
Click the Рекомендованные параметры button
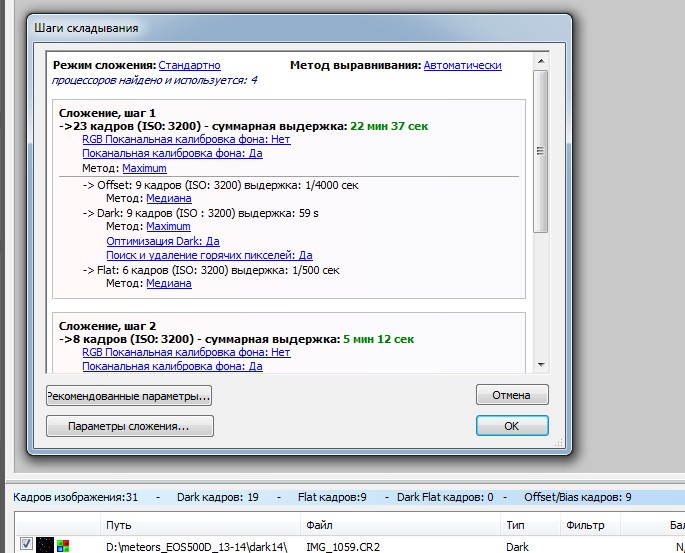pyautogui.click(x=129, y=396)
